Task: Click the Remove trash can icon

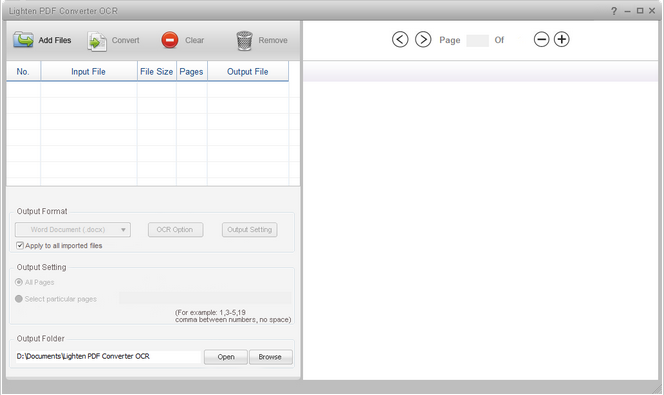Action: [244, 41]
